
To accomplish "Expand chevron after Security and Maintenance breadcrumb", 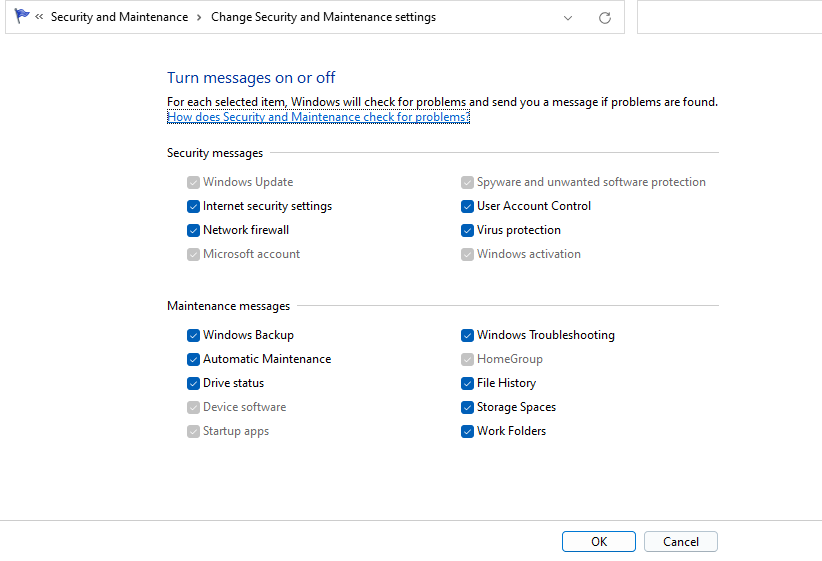I will coord(199,17).
